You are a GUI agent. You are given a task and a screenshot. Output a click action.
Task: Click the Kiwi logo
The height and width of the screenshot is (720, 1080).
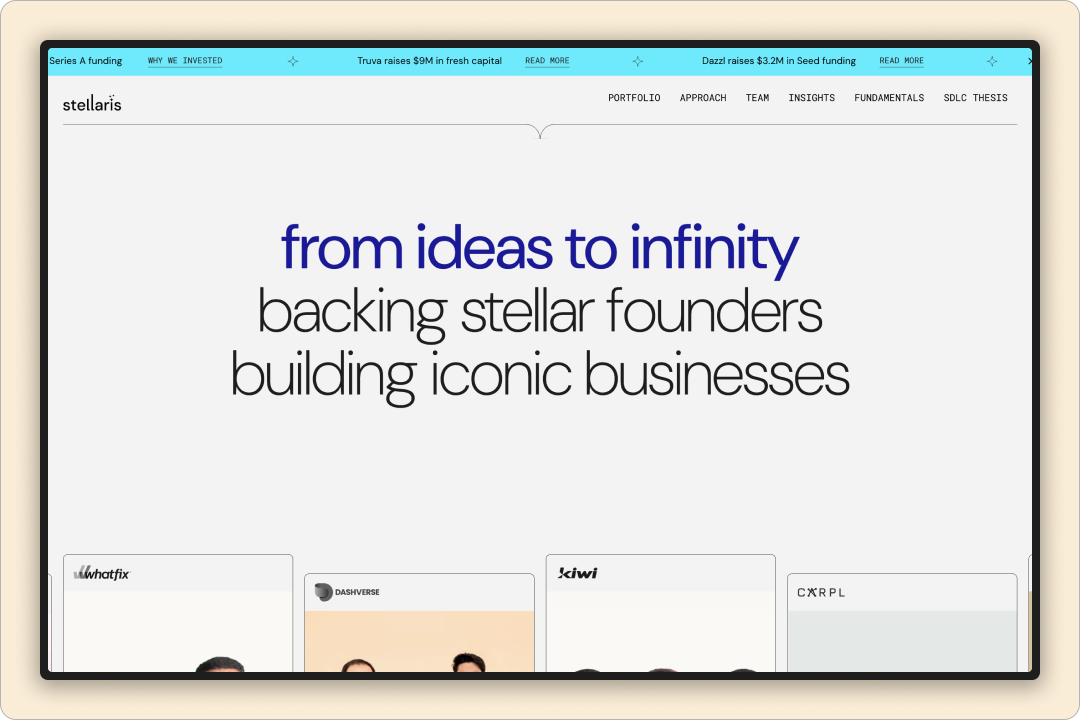[577, 573]
